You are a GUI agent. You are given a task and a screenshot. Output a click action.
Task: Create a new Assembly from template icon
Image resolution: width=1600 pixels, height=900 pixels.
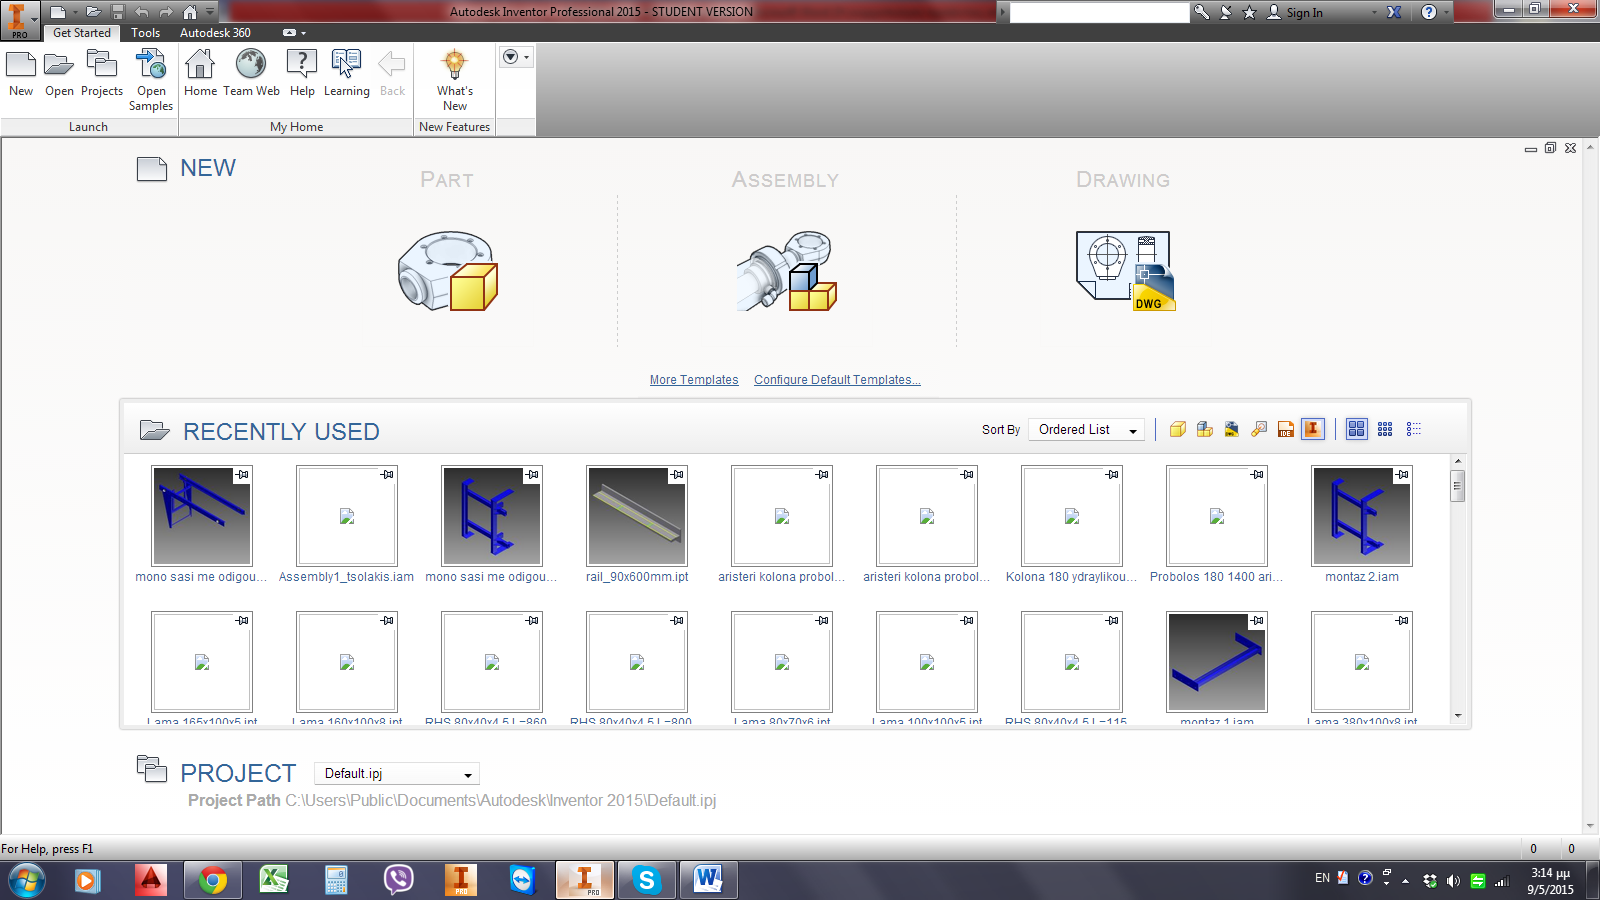click(786, 271)
